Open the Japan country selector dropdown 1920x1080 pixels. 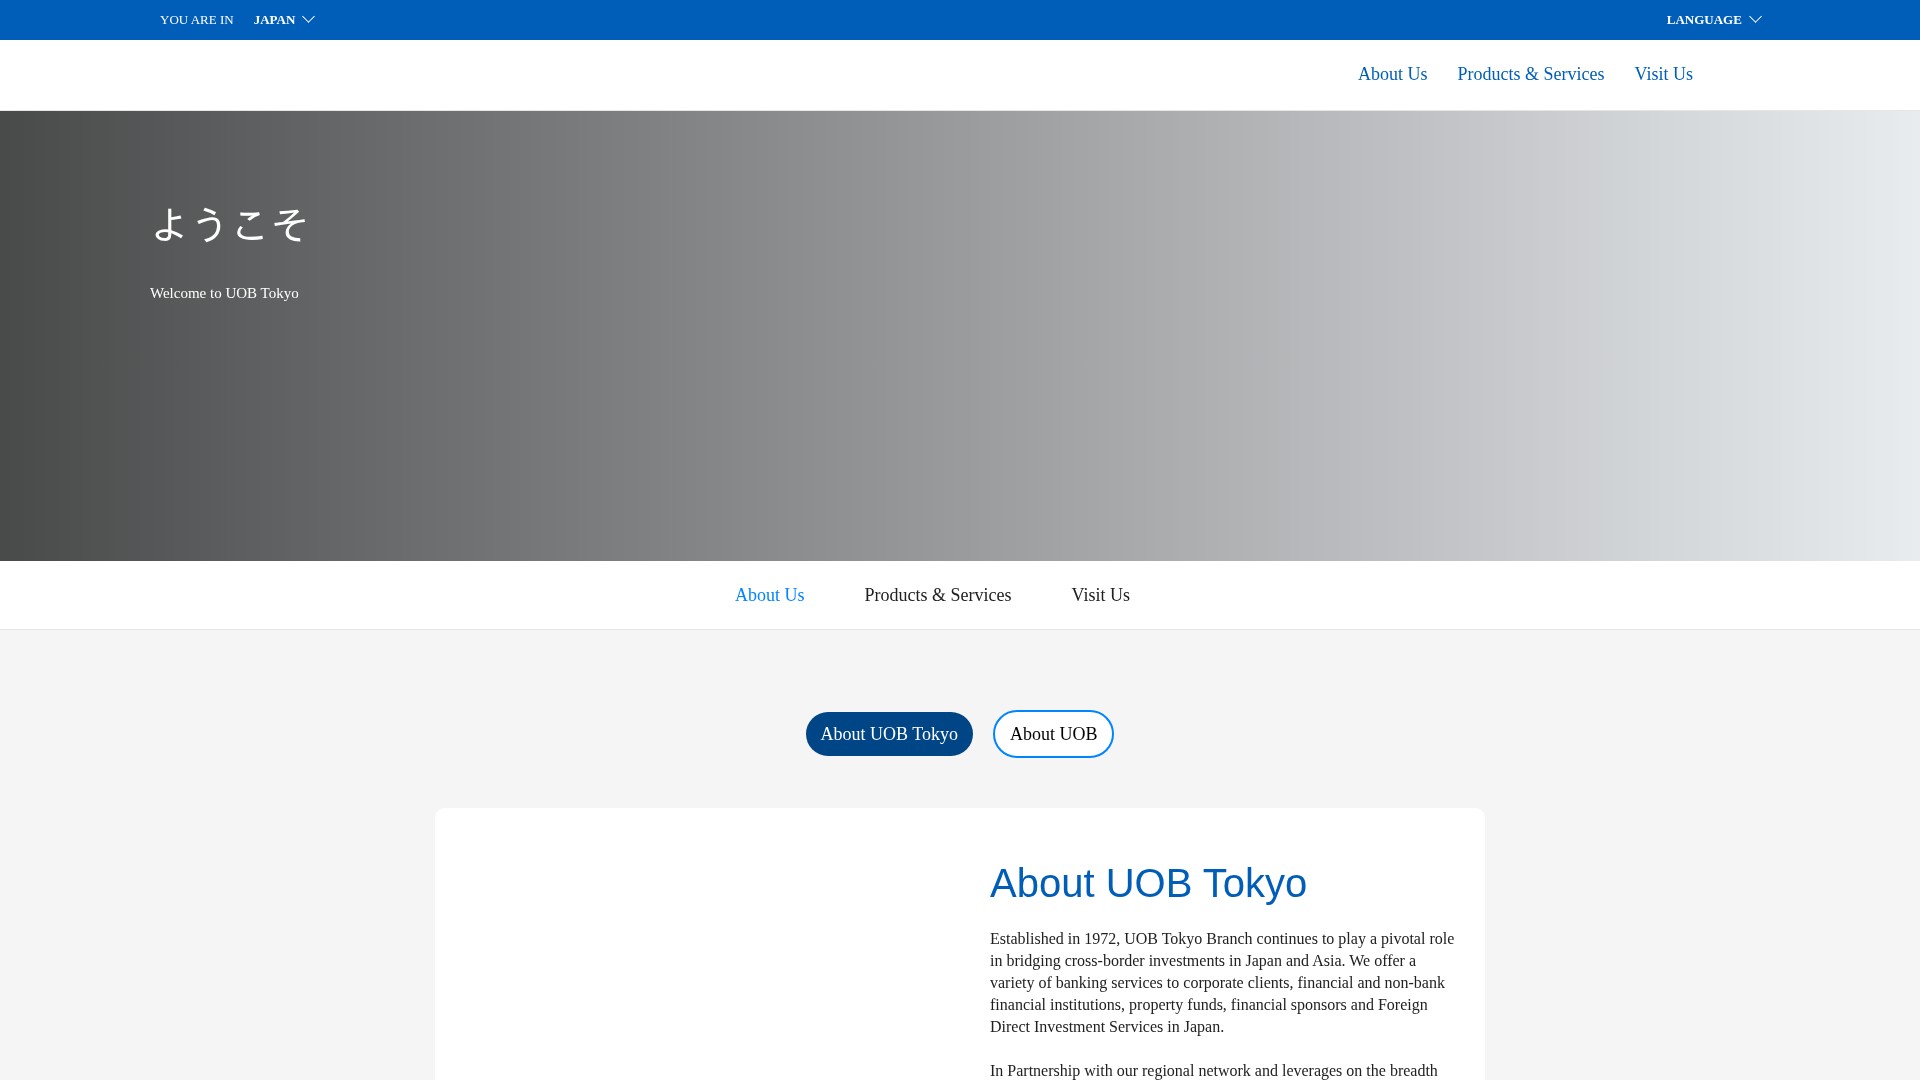click(284, 20)
